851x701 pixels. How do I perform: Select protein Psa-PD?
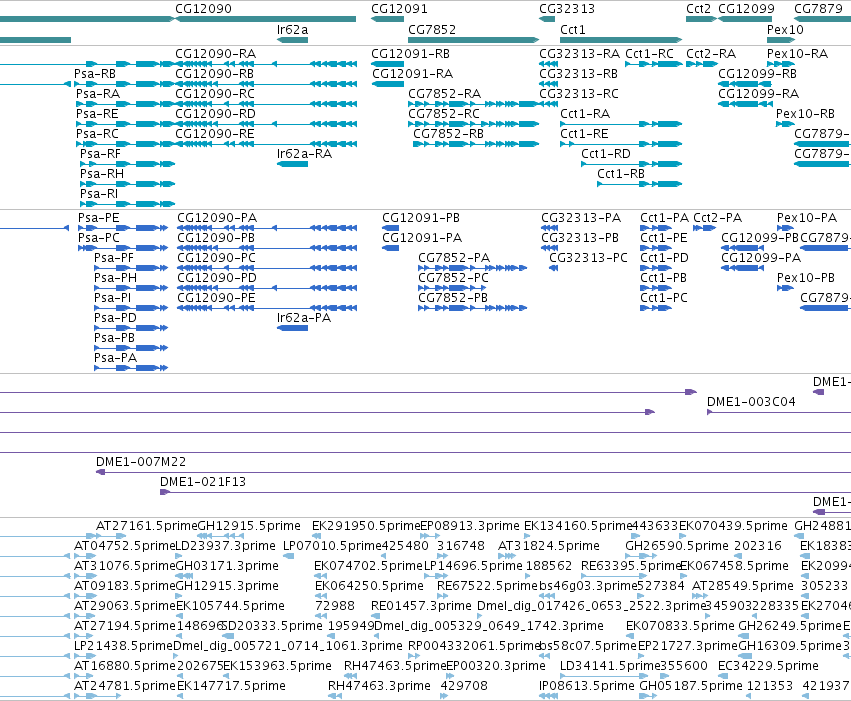tap(115, 318)
